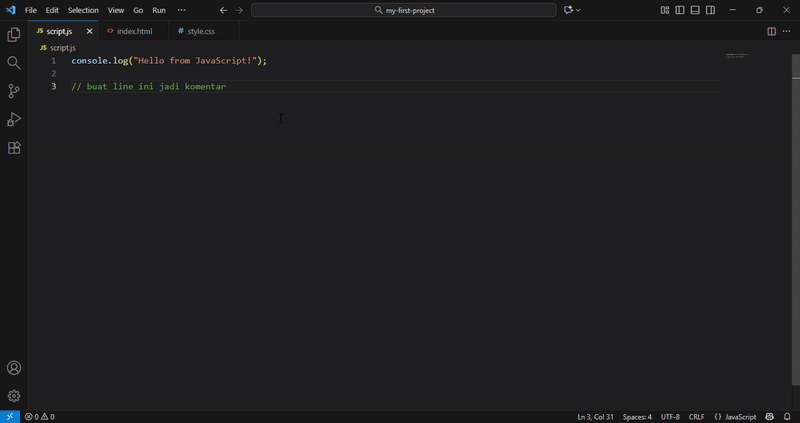Toggle the bottom panel visibility
This screenshot has width=800, height=423.
pyautogui.click(x=695, y=10)
